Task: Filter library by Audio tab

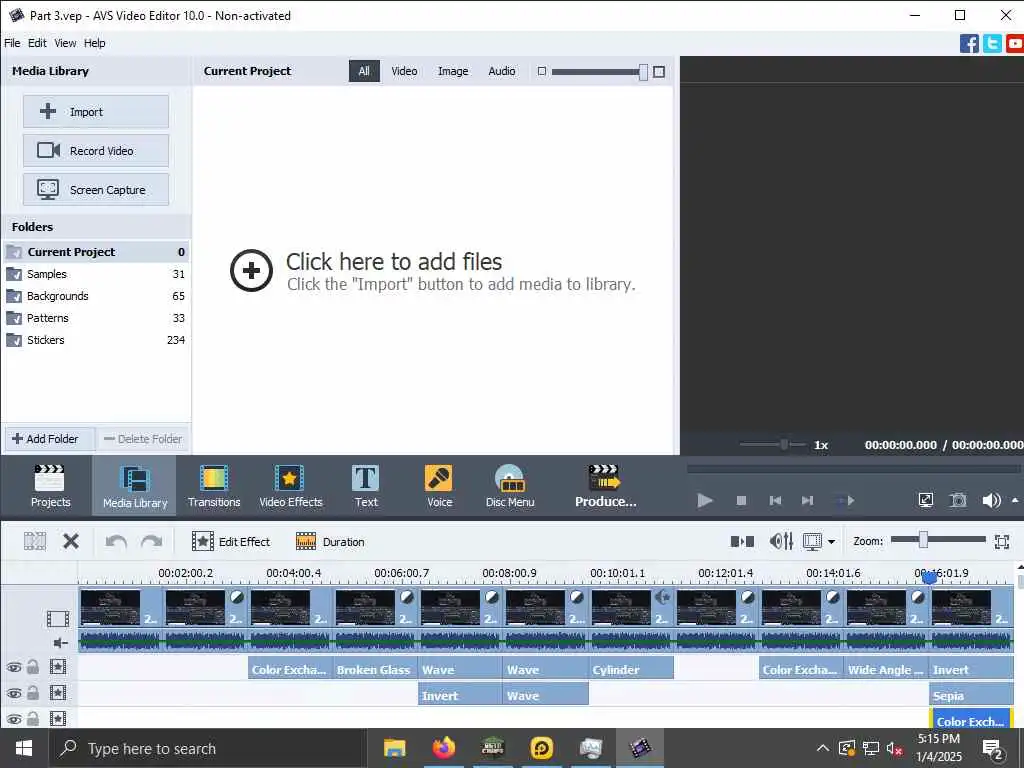Action: click(x=502, y=71)
